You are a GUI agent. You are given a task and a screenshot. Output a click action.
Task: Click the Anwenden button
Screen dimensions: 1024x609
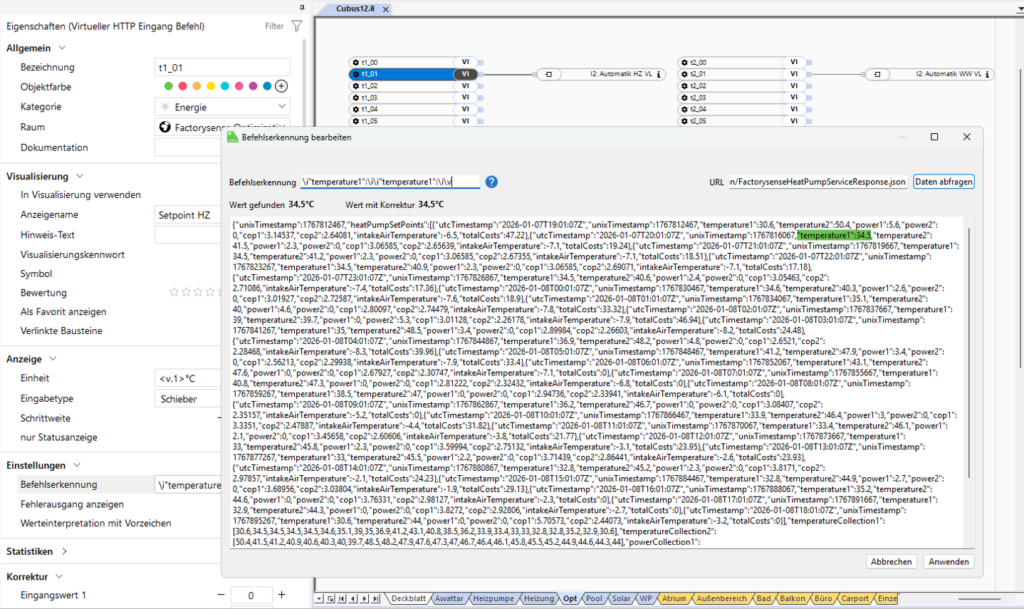[947, 562]
